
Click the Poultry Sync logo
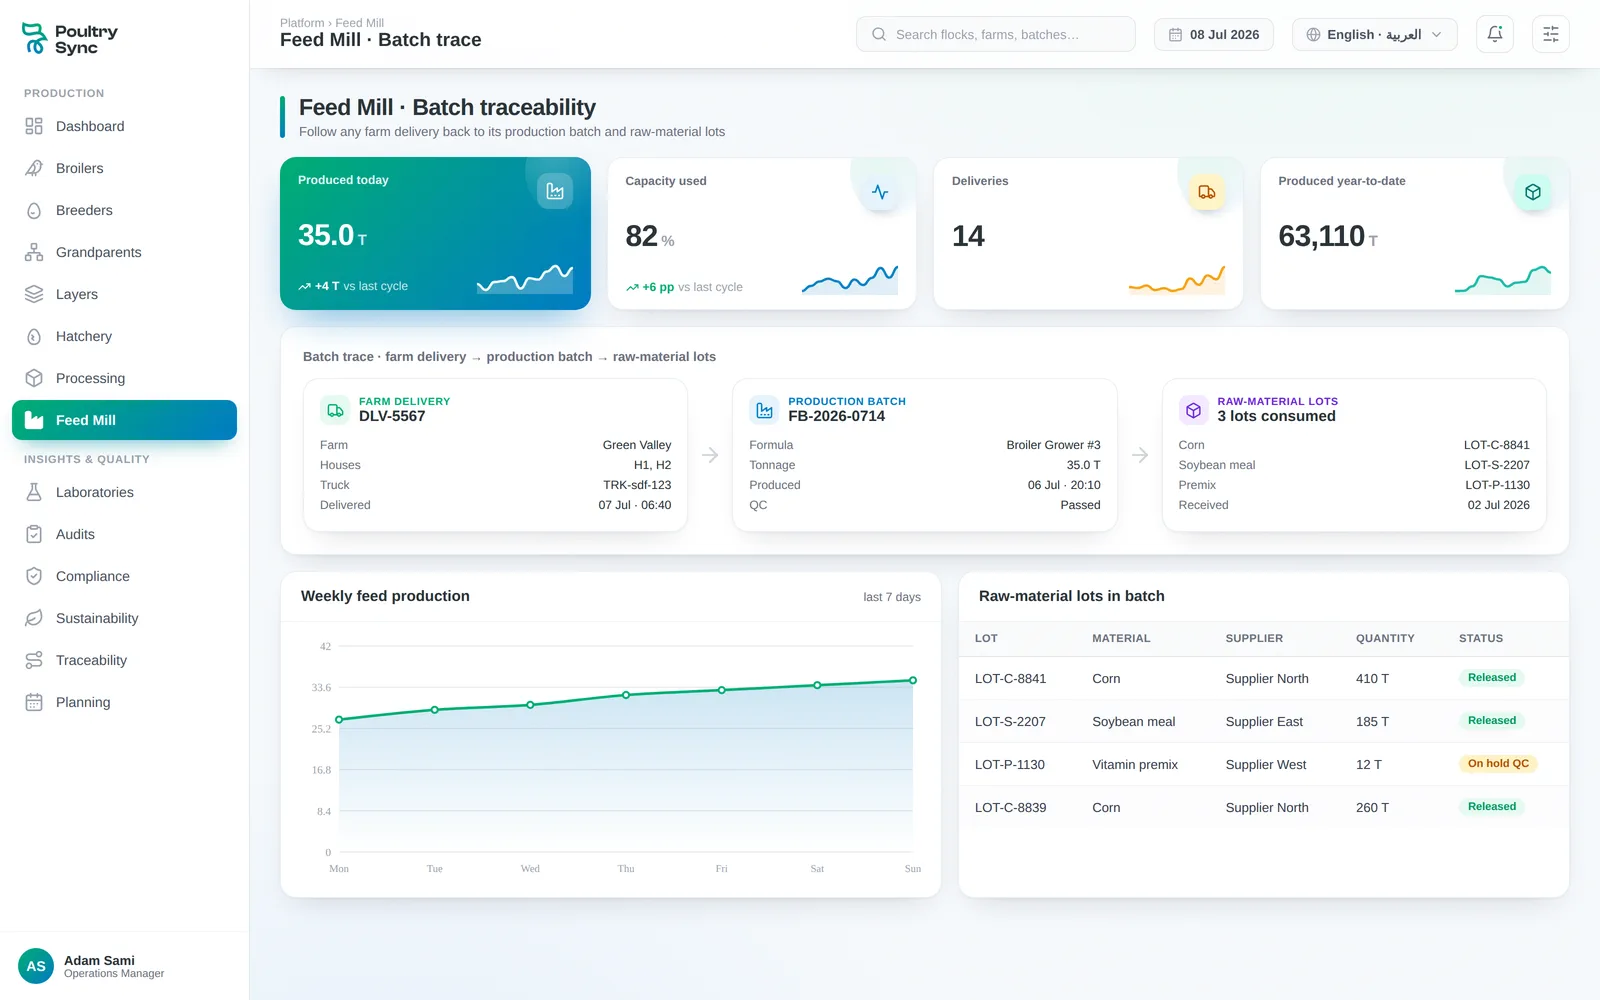70,39
